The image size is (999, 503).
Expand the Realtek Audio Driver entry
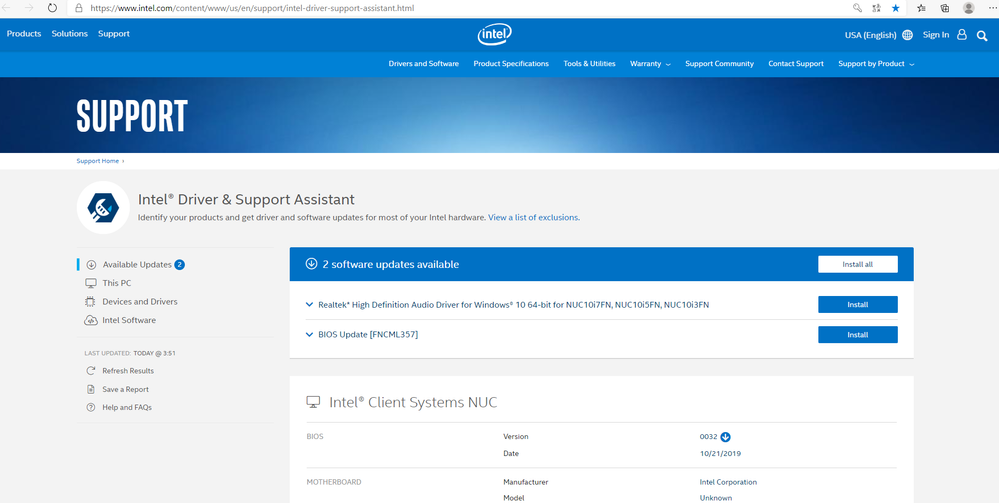[310, 305]
